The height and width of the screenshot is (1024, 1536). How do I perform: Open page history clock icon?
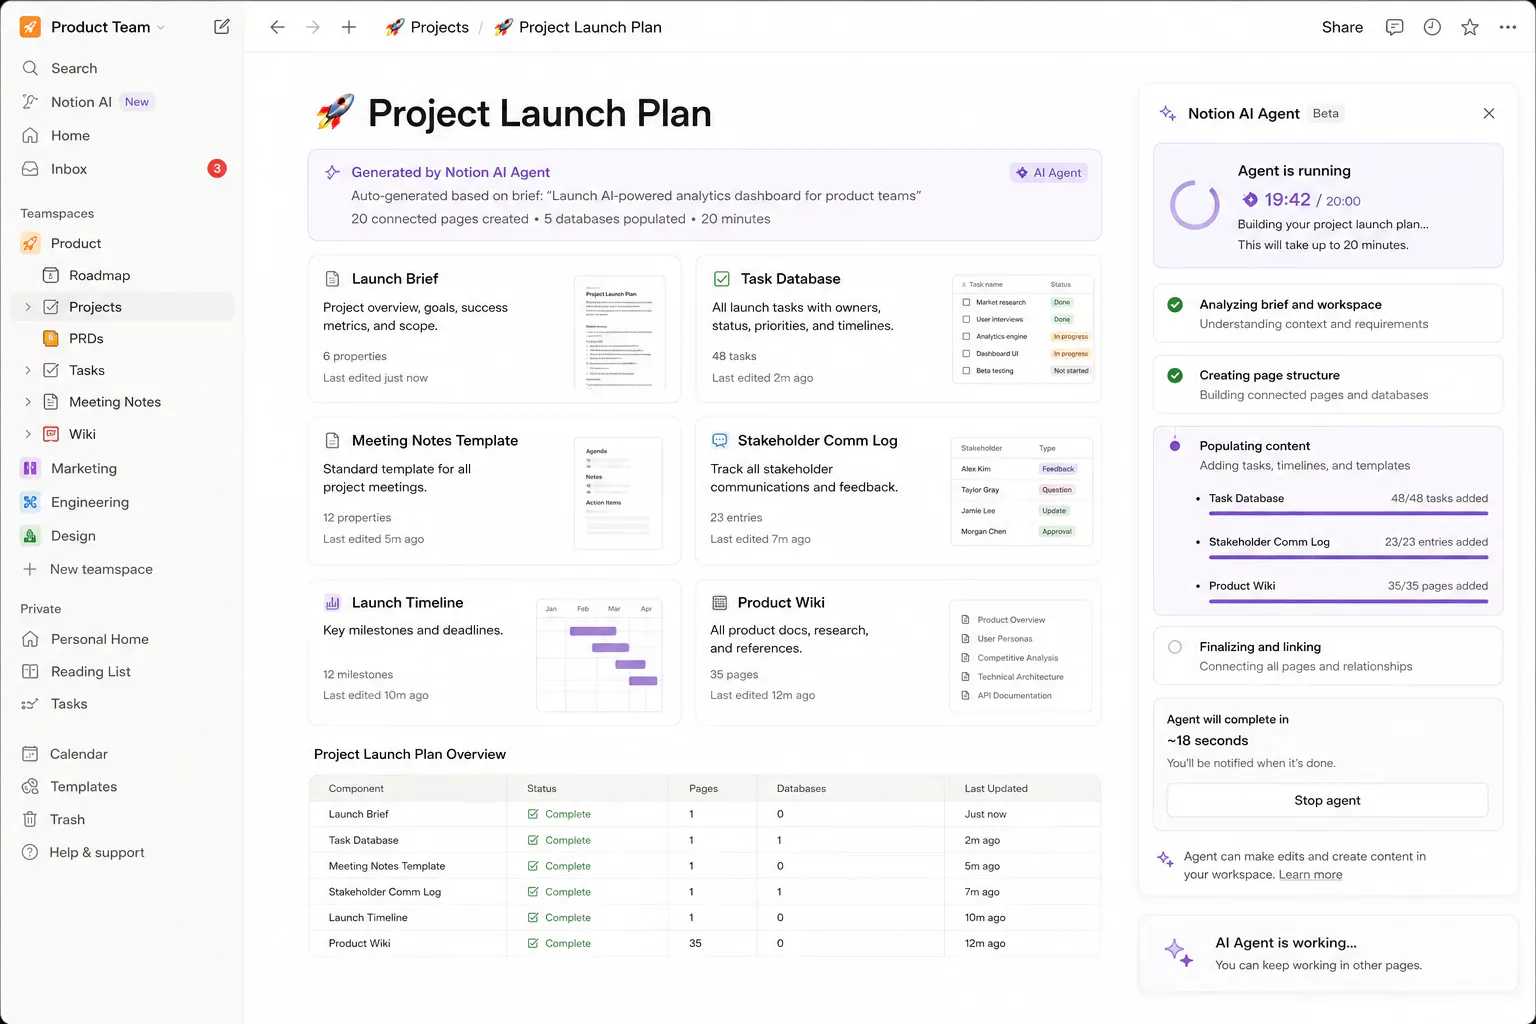point(1432,27)
